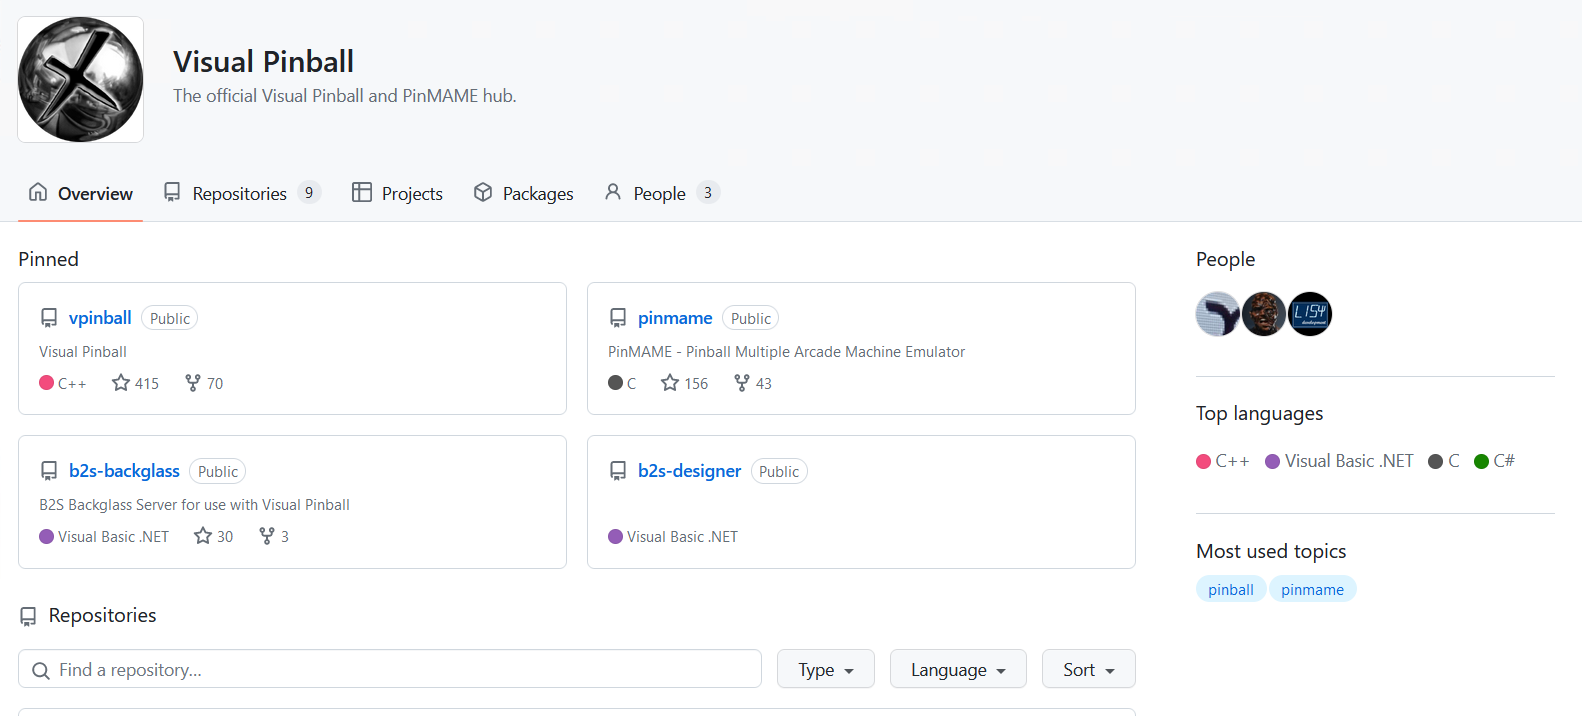Click the Public badge on pinmame
Viewport: 1582px width, 716px height.
tap(751, 318)
